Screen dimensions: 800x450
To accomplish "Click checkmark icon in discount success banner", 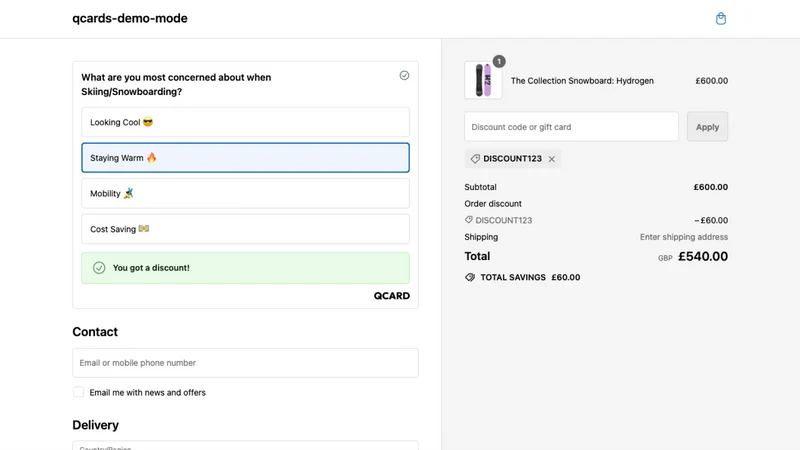I will click(99, 268).
